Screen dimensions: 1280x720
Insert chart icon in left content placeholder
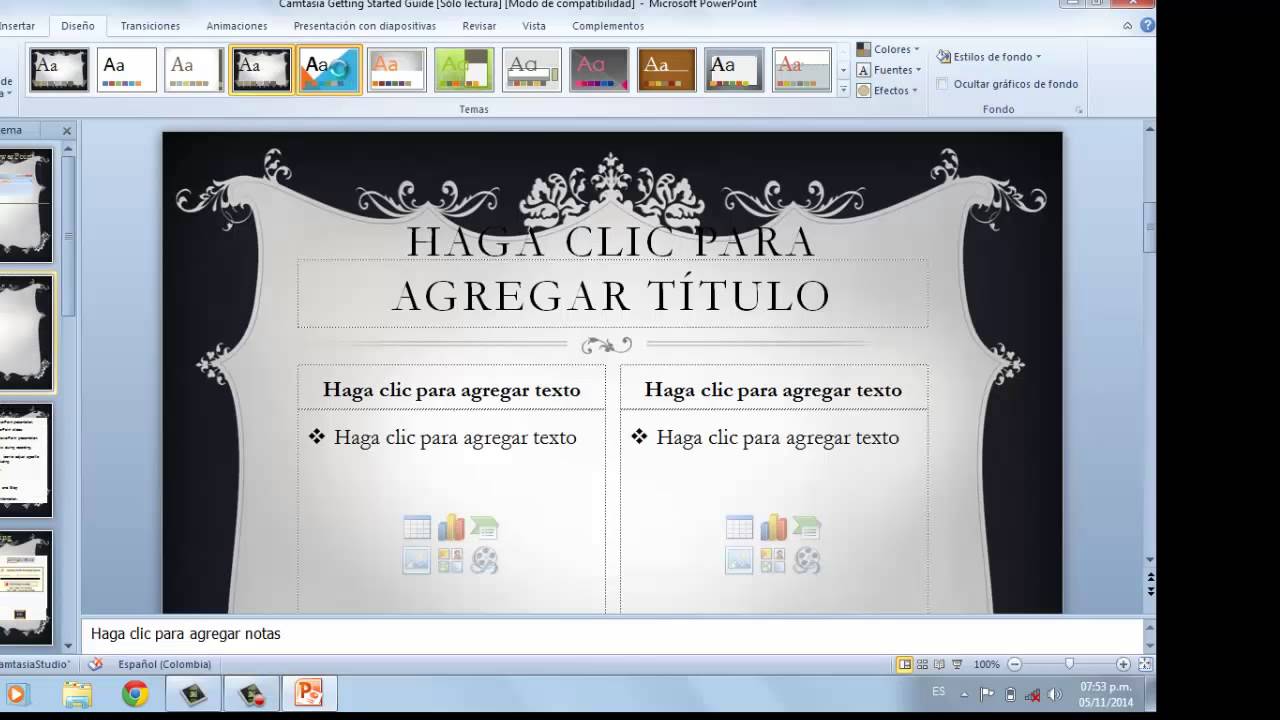[451, 528]
